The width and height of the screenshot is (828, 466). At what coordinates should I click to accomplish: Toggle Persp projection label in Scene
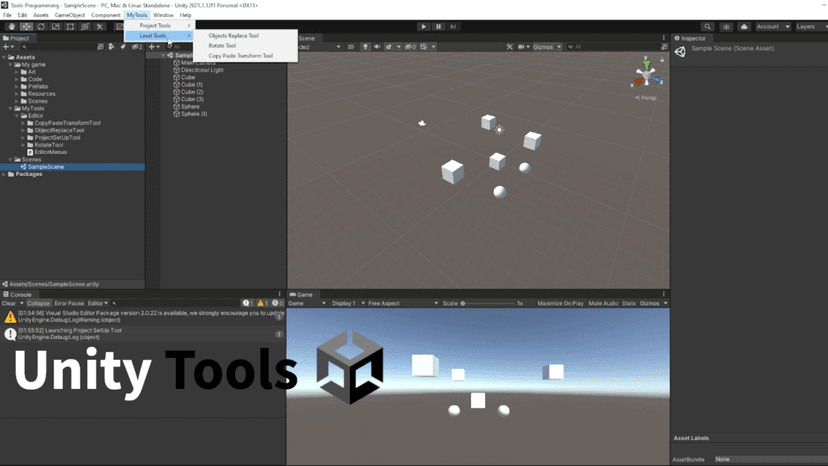(x=646, y=98)
